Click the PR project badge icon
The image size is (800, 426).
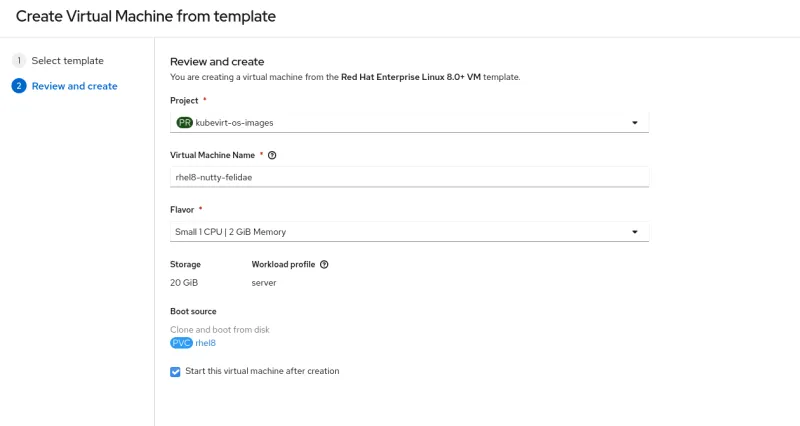(184, 123)
